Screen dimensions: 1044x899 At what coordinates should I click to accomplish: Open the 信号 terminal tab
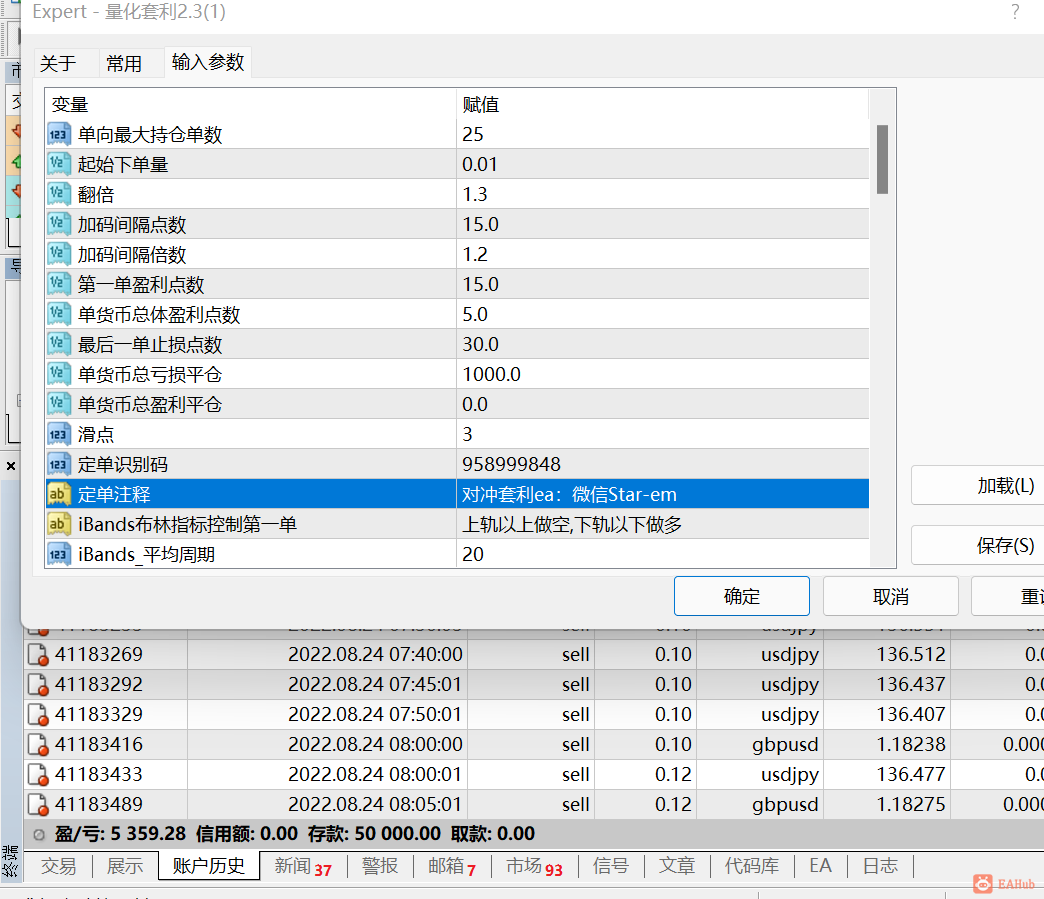click(611, 866)
